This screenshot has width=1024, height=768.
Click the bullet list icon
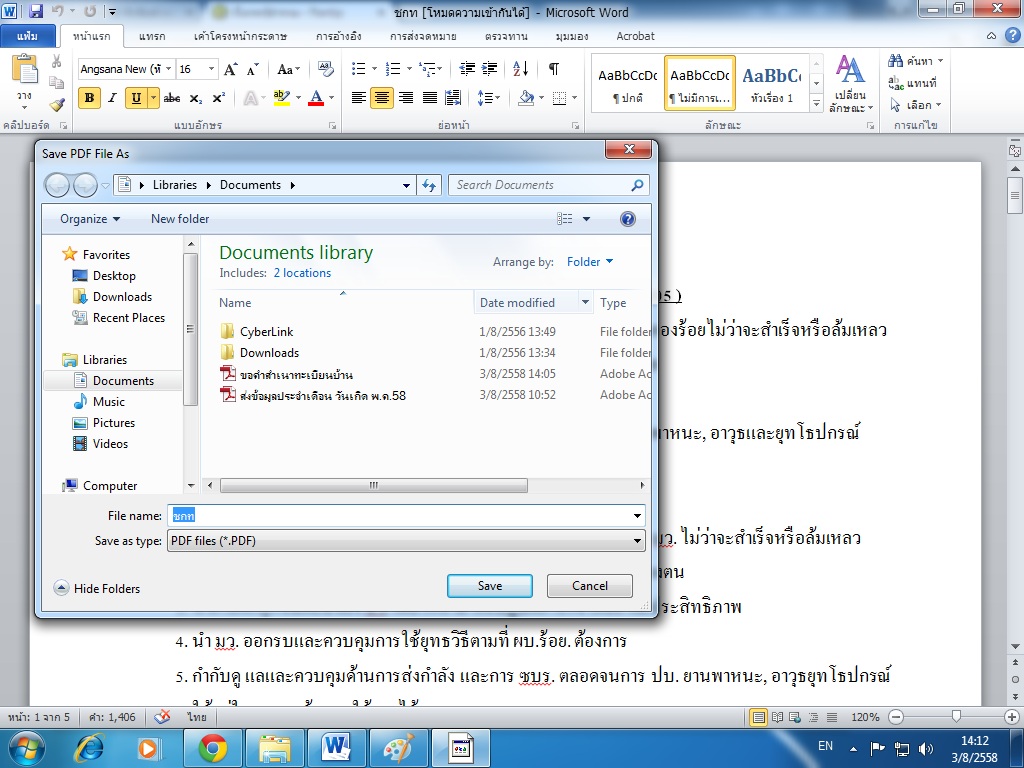(359, 69)
